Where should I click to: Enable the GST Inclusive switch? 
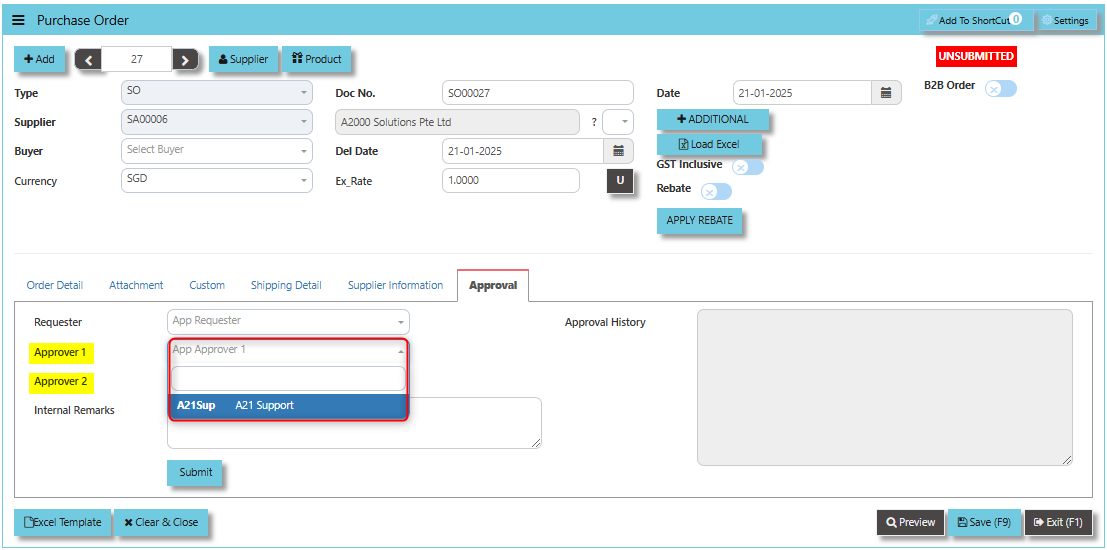pyautogui.click(x=747, y=167)
